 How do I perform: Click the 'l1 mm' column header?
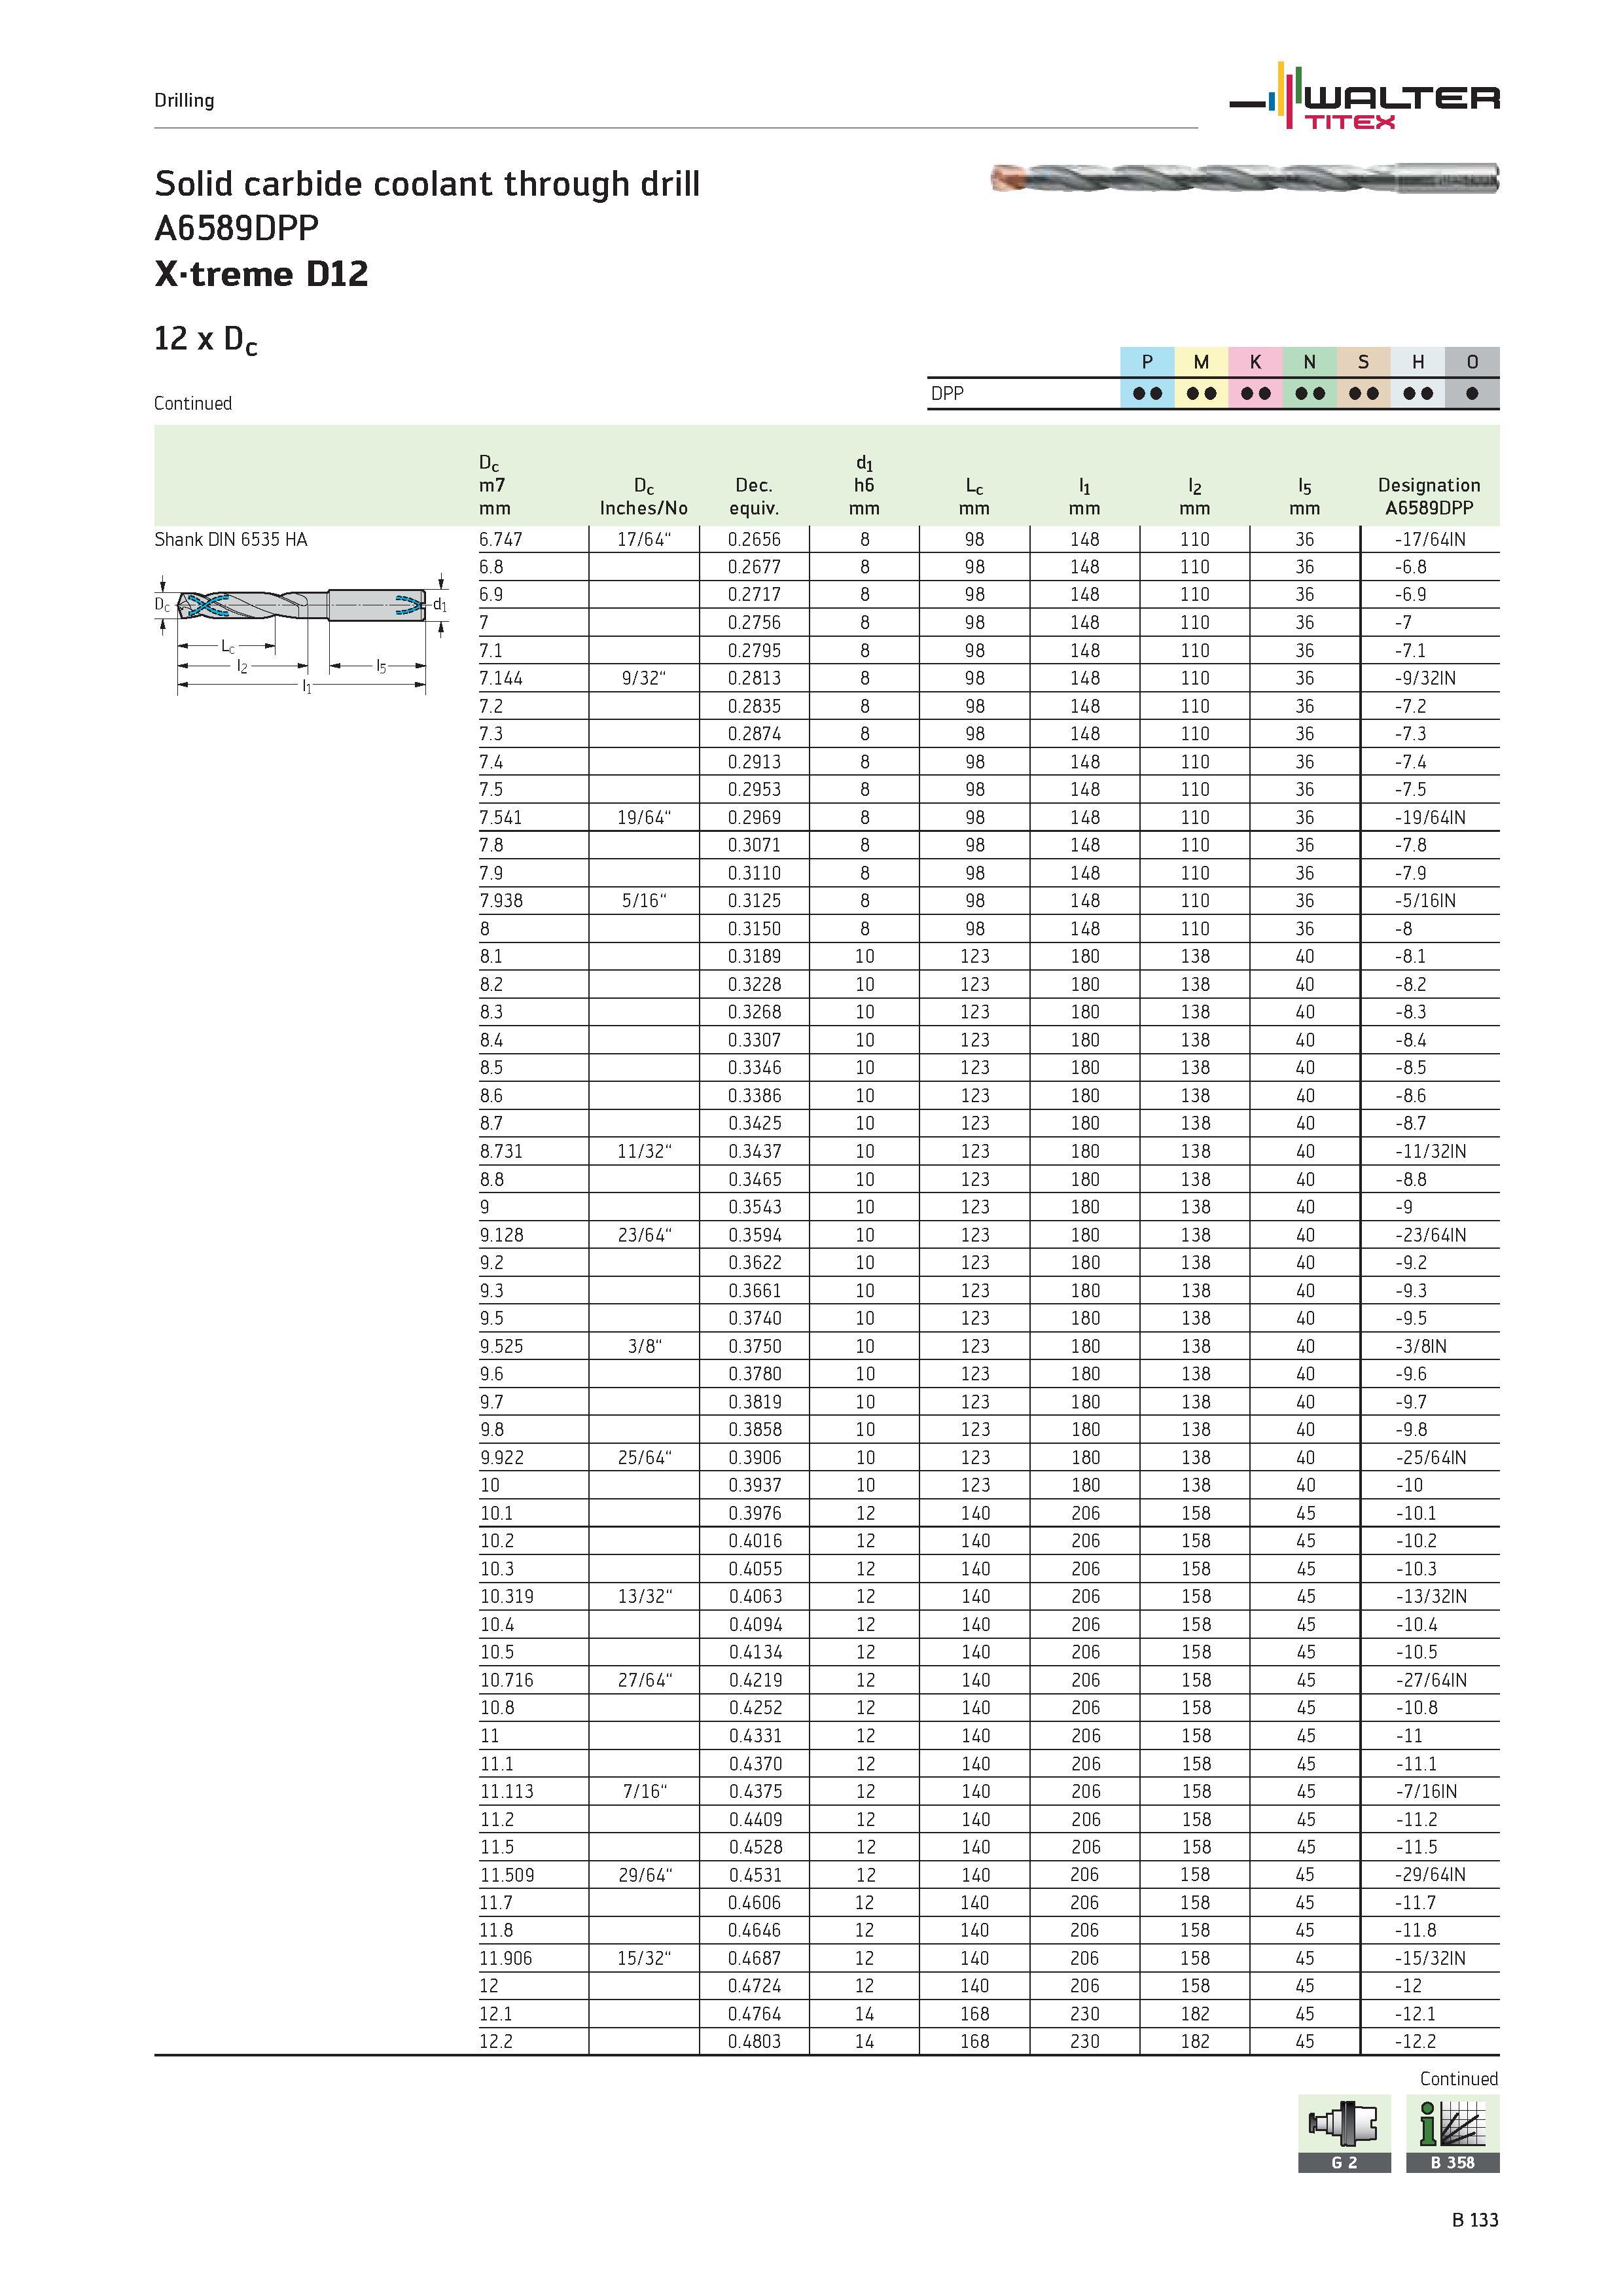[x=1084, y=497]
